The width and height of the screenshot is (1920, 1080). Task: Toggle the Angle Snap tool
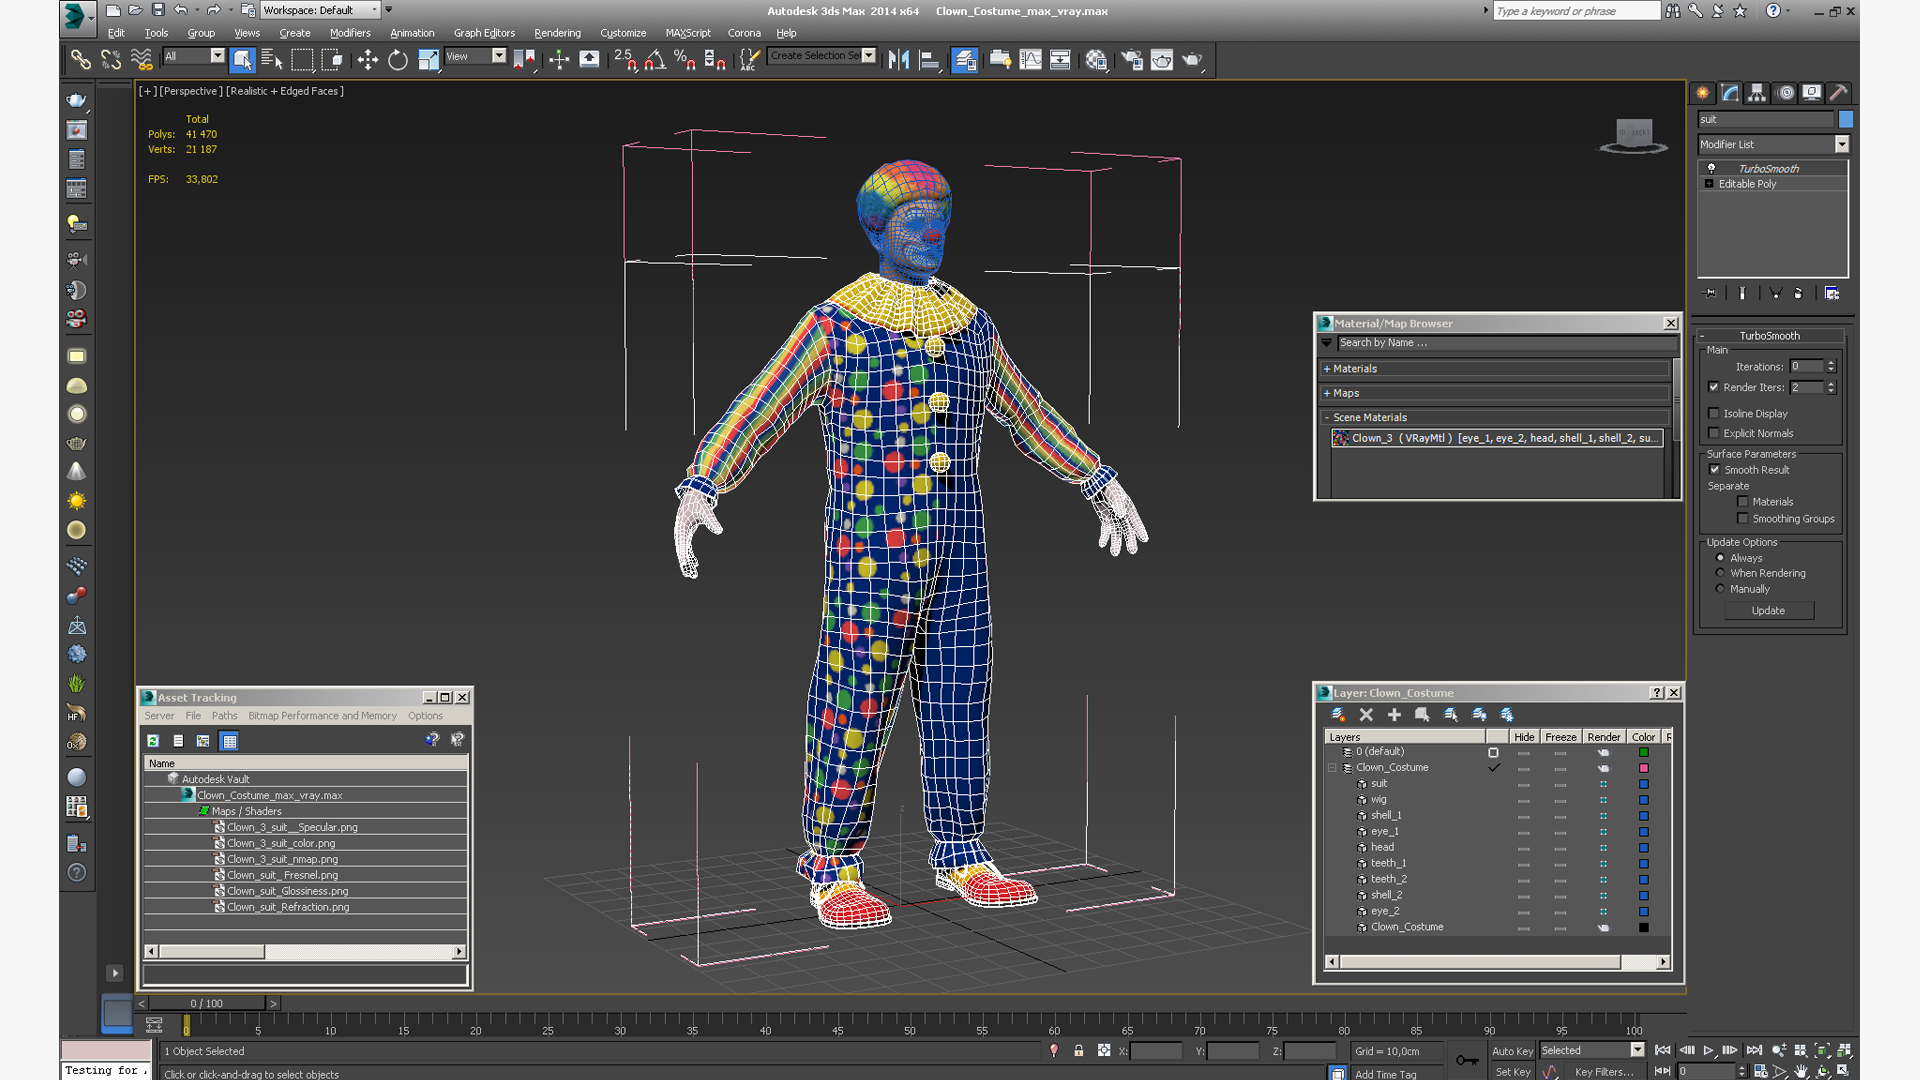pyautogui.click(x=655, y=60)
